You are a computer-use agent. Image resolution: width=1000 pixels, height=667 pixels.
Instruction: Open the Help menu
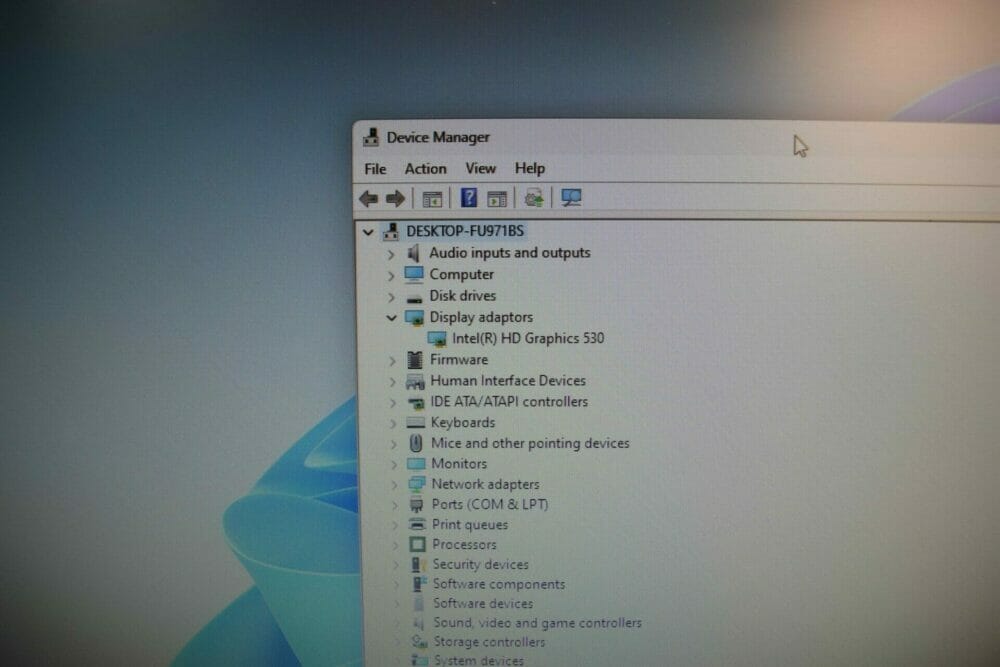530,168
